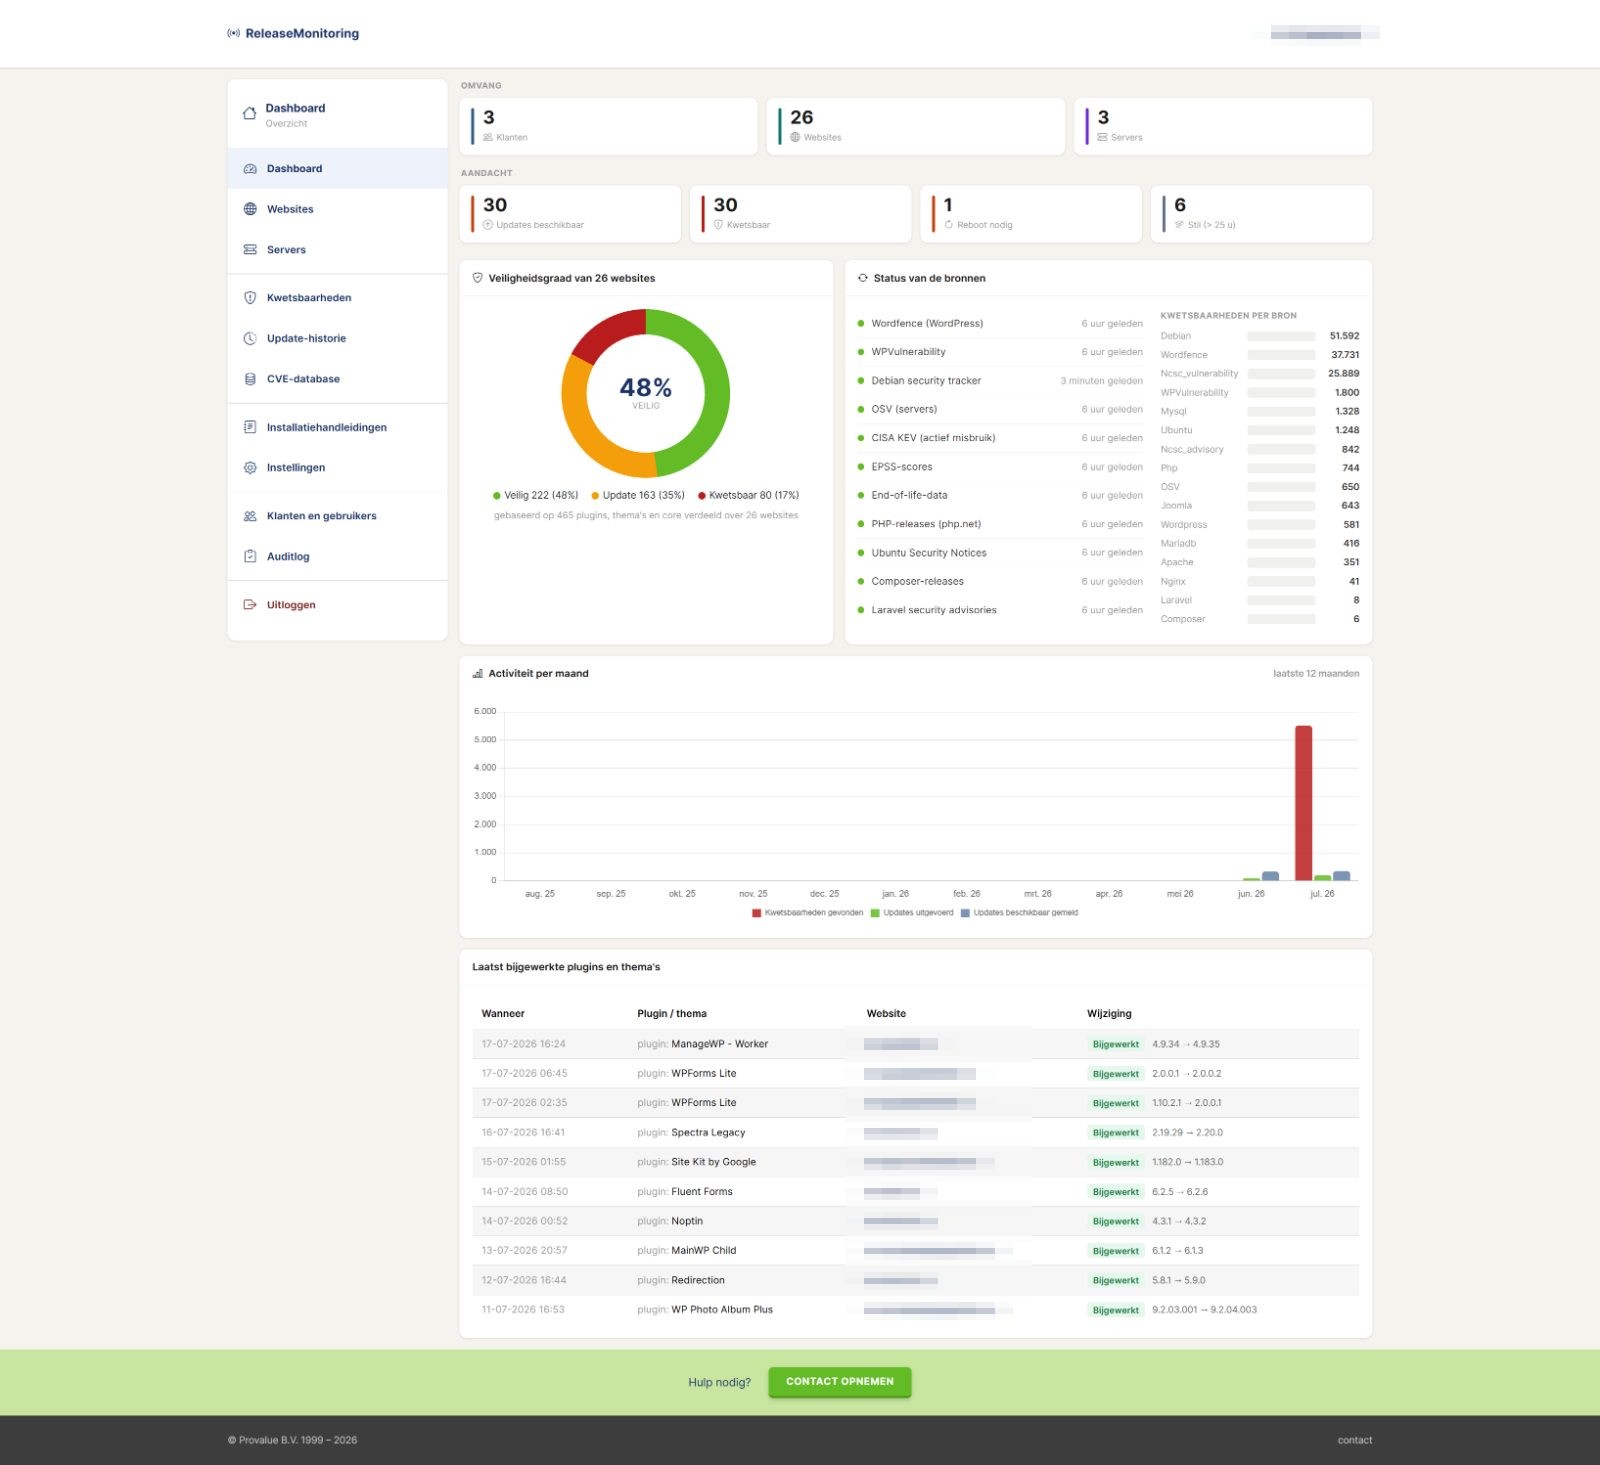
Task: Click the reboot icon in Reboot nodig card
Action: pos(949,225)
